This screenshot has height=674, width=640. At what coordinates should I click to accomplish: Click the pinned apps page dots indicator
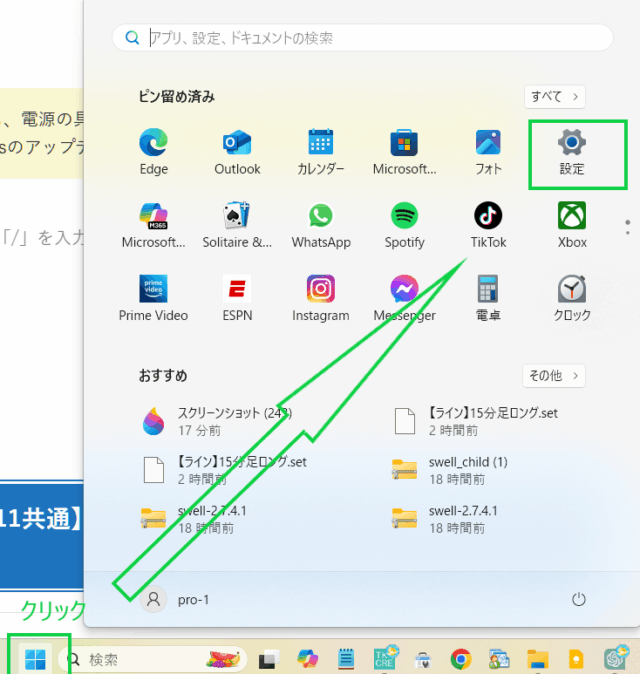click(628, 227)
